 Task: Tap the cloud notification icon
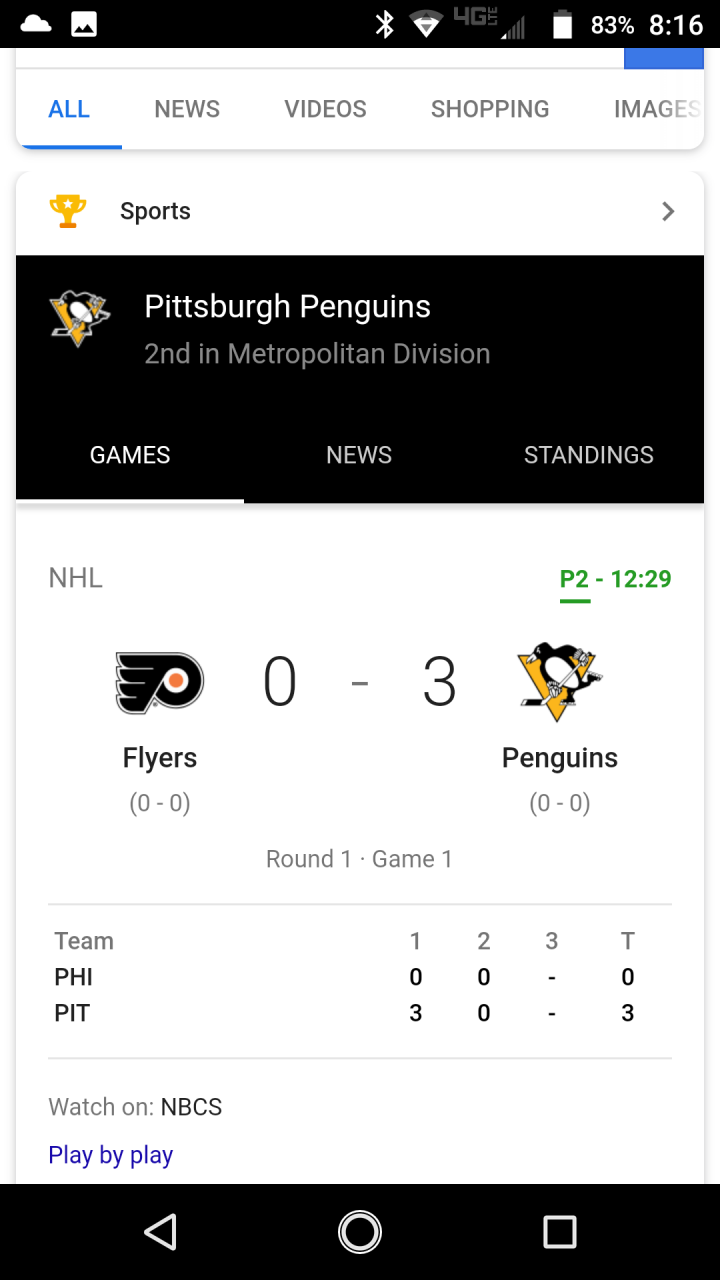(35, 24)
